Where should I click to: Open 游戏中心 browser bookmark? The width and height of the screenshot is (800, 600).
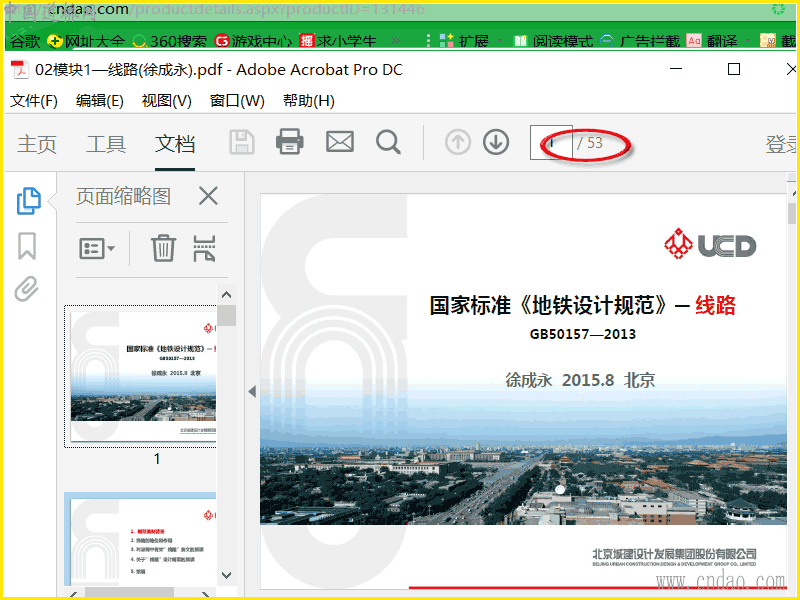click(x=253, y=41)
